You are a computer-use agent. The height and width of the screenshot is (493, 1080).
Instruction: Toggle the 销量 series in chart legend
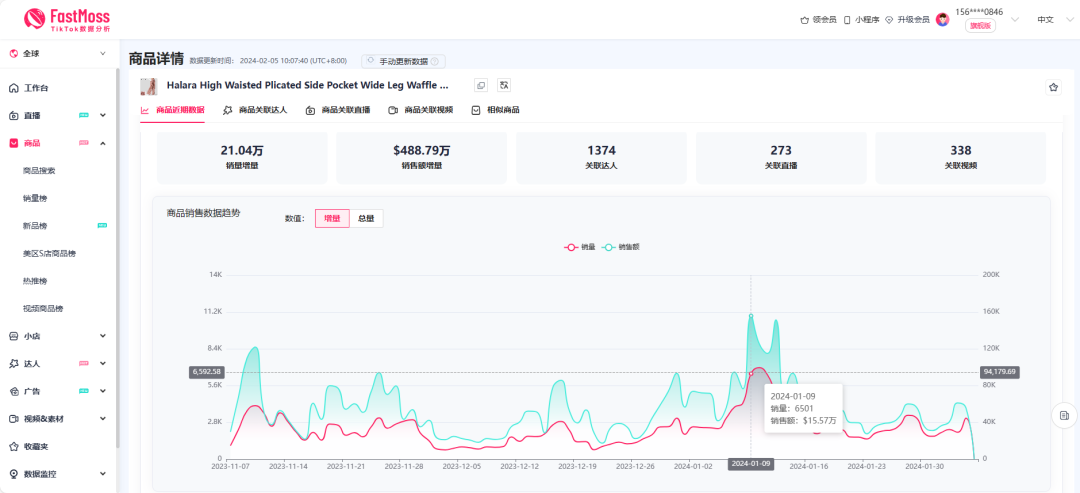[x=581, y=246]
